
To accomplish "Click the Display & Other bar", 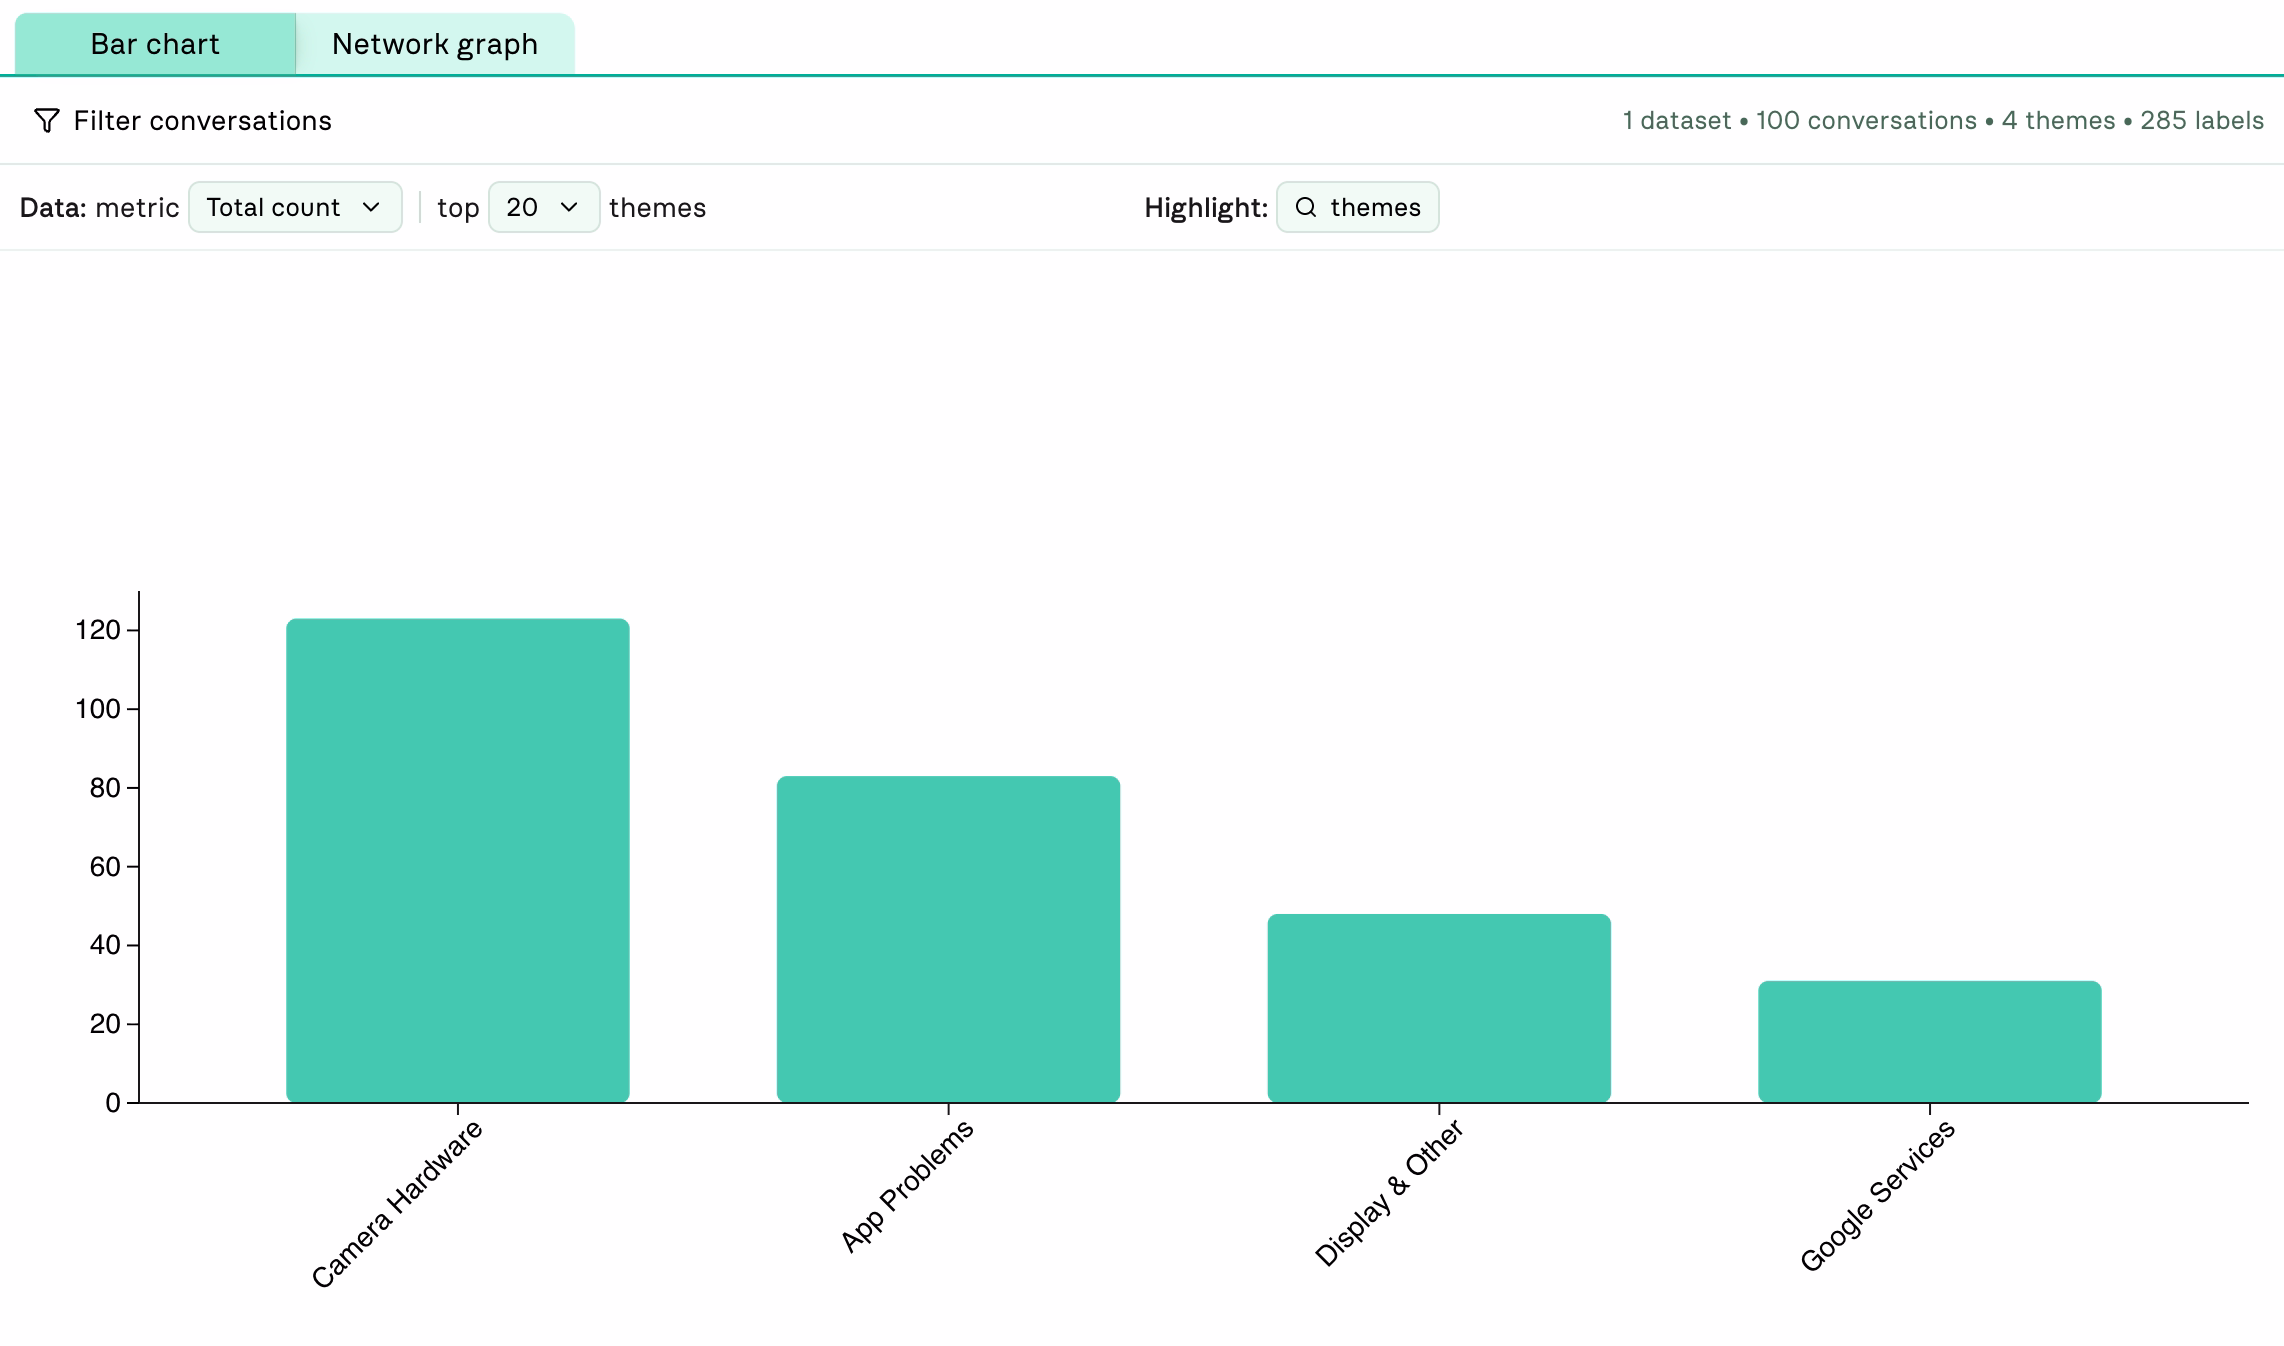I will pos(1439,1007).
